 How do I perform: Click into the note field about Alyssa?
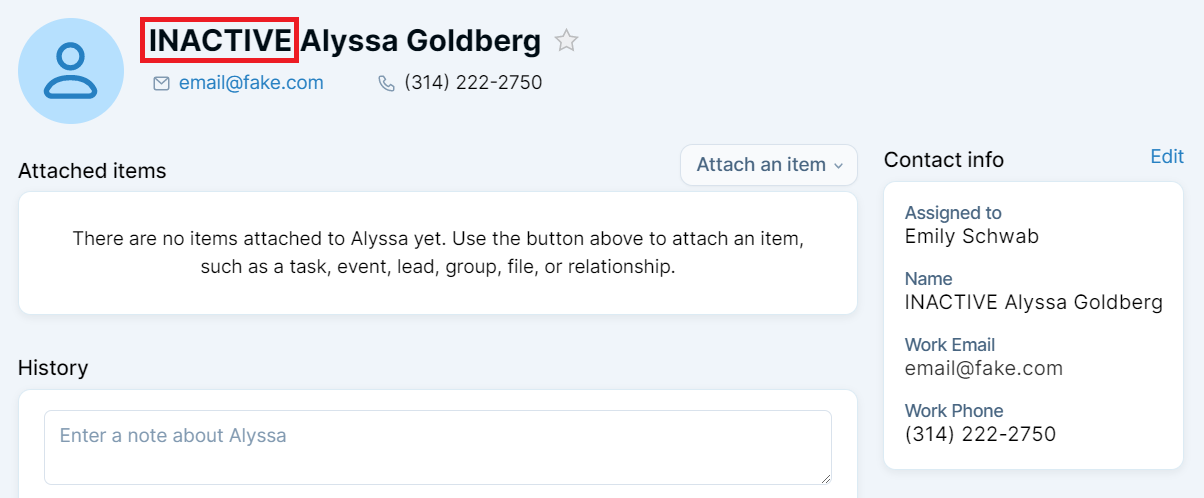437,446
